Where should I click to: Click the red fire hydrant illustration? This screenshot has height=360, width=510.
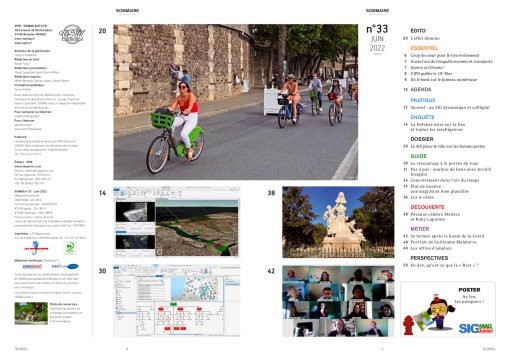click(x=408, y=325)
